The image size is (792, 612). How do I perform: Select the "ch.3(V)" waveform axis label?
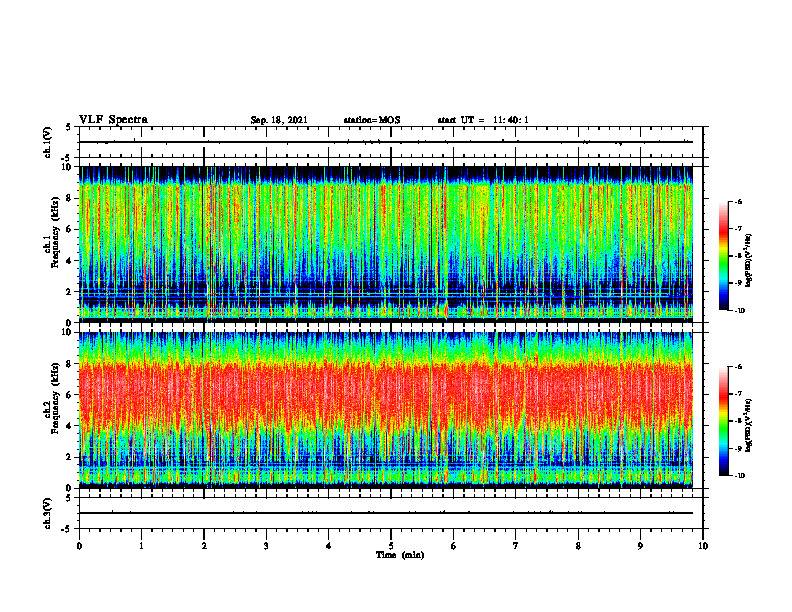coord(48,513)
